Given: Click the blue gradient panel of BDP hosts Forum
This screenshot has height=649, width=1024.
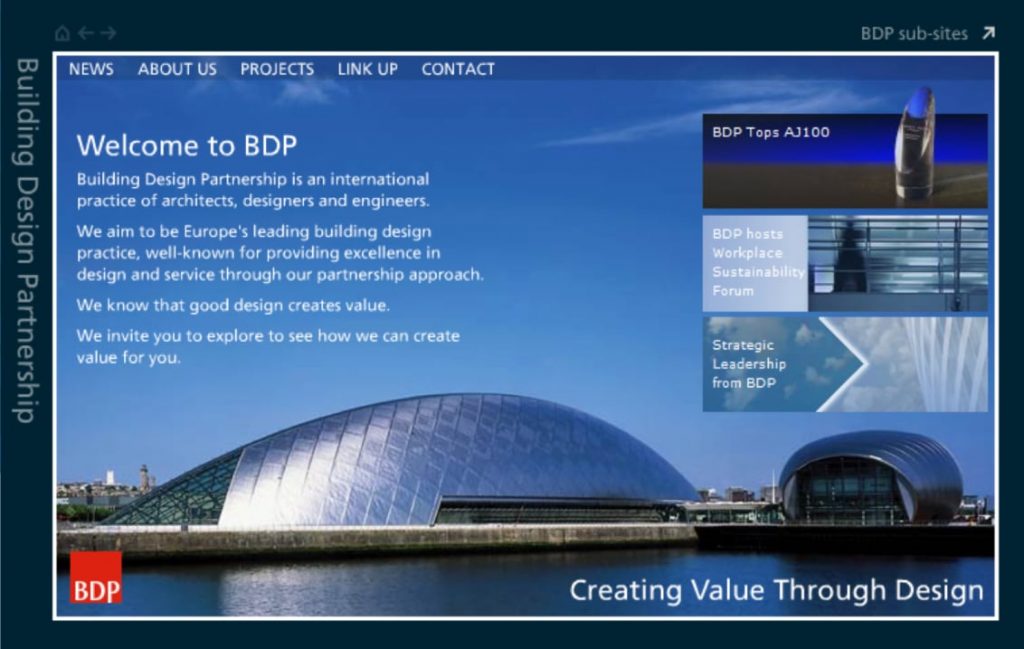Looking at the screenshot, I should [757, 262].
